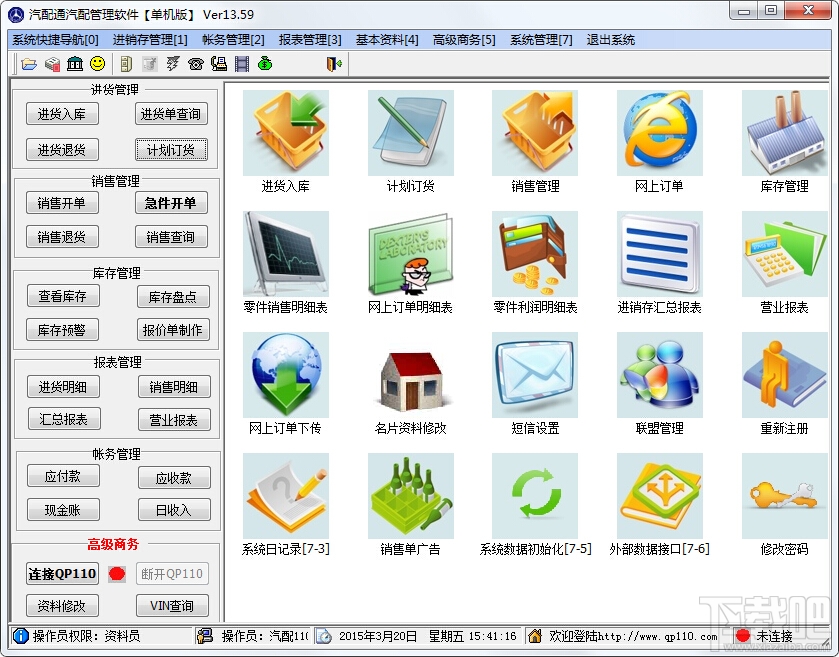The width and height of the screenshot is (839, 657).
Task: Click the 进货退货 button
Action: coord(62,150)
